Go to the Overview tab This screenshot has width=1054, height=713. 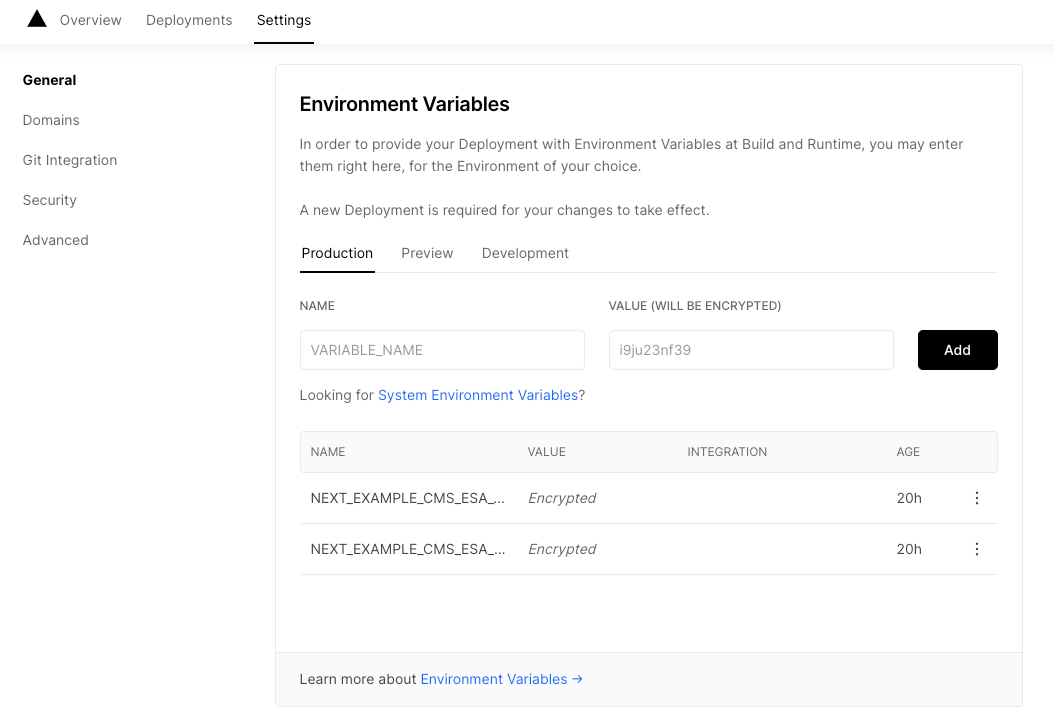90,20
